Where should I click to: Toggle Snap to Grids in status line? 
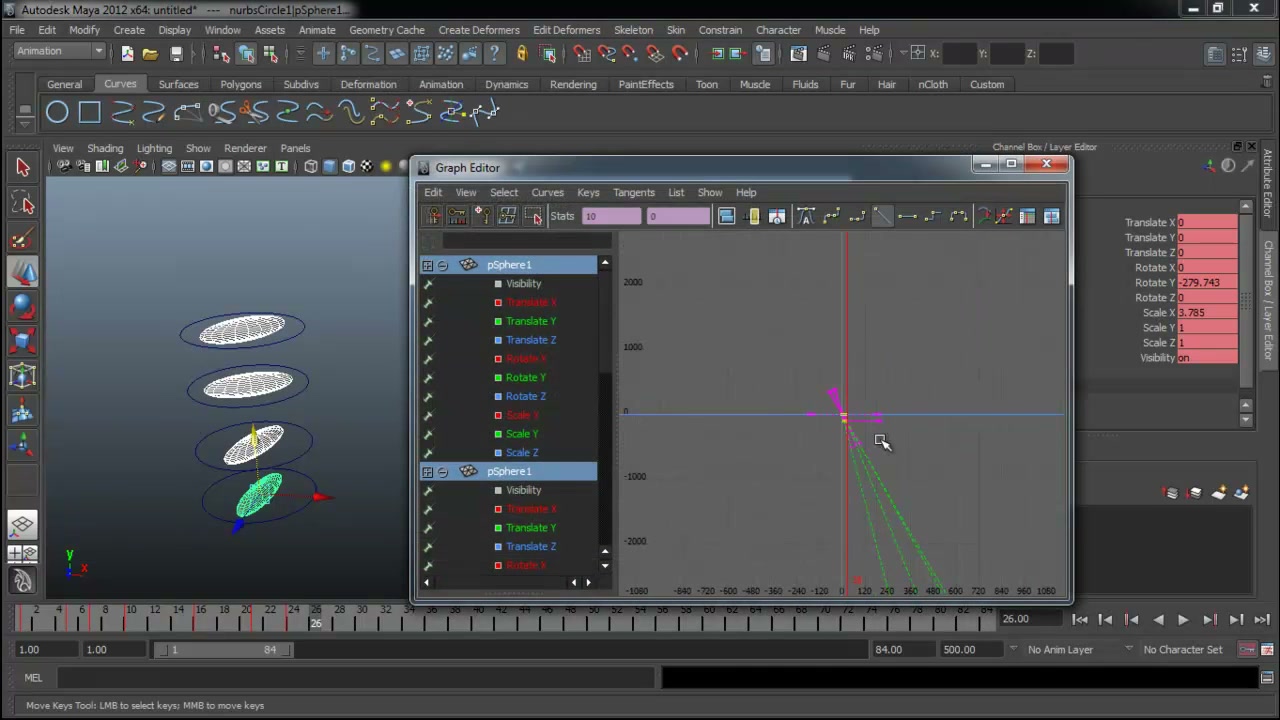point(581,54)
